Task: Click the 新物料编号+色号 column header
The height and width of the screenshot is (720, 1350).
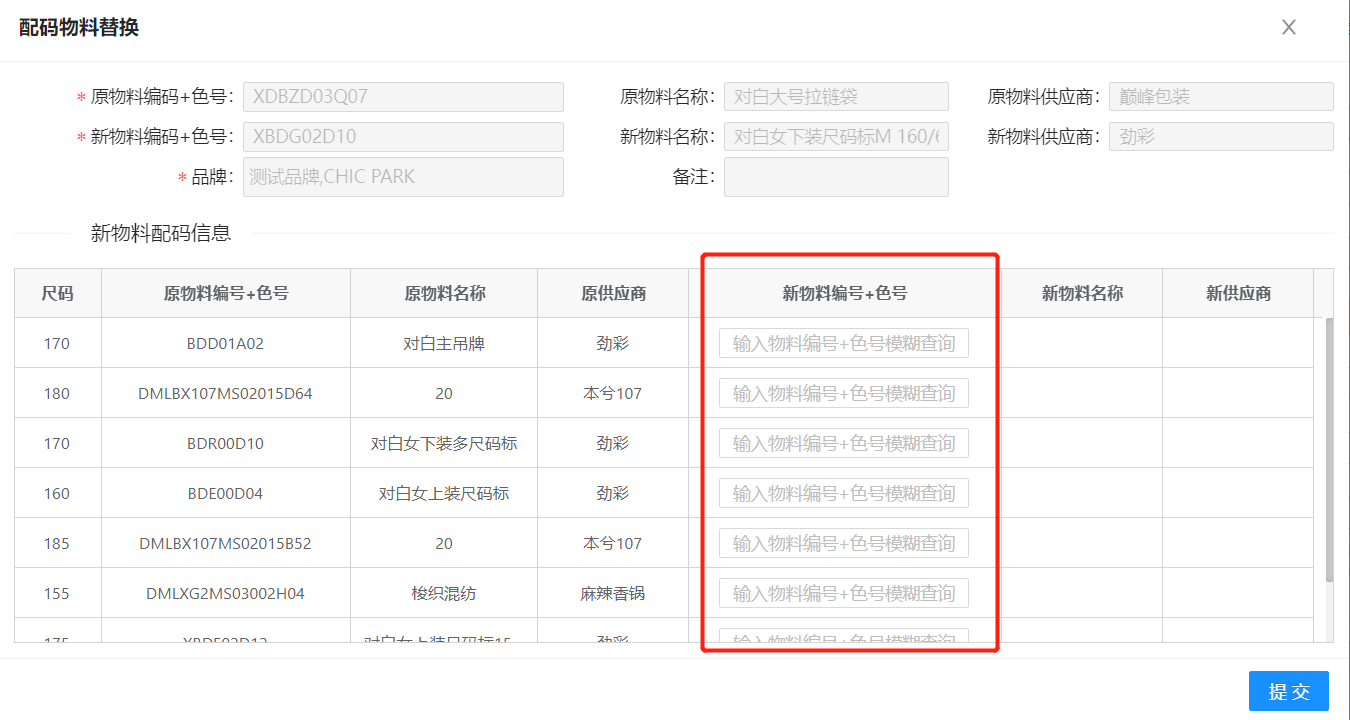Action: [x=844, y=294]
